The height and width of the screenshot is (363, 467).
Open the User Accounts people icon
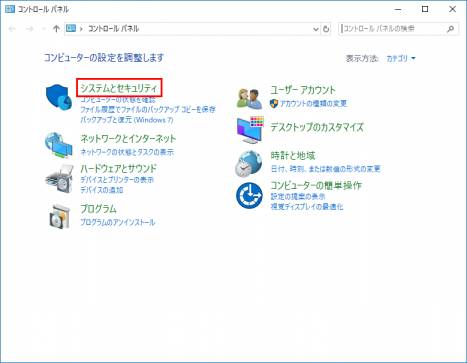[249, 98]
